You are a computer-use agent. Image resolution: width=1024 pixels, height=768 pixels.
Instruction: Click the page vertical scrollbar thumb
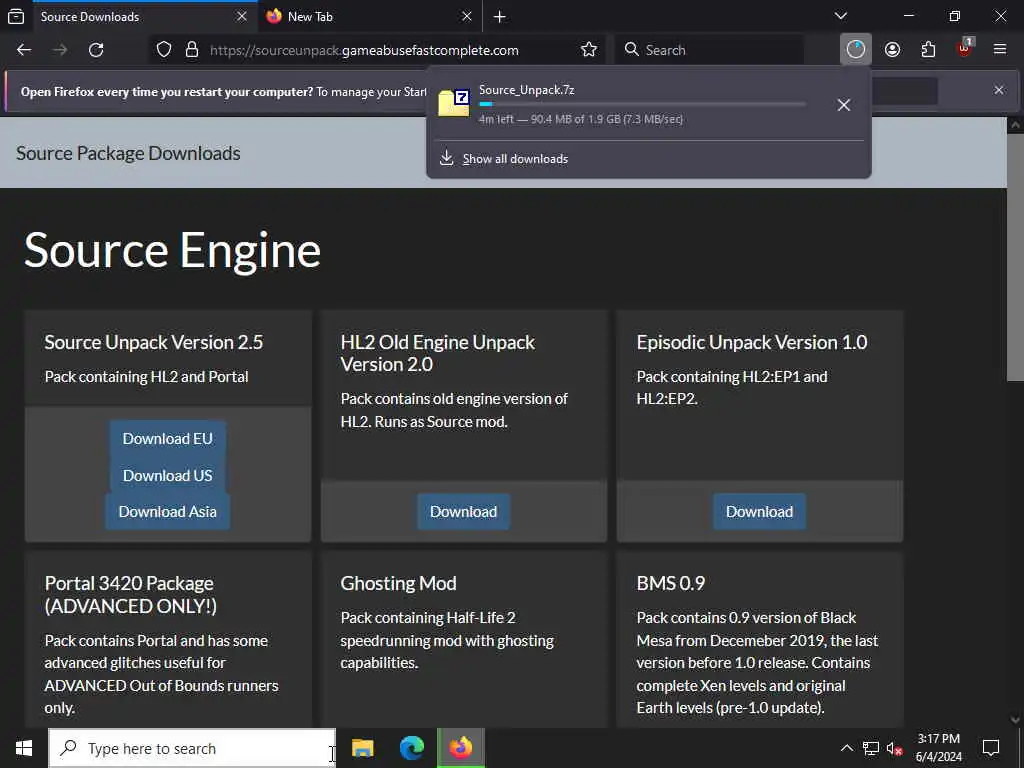[x=1015, y=257]
